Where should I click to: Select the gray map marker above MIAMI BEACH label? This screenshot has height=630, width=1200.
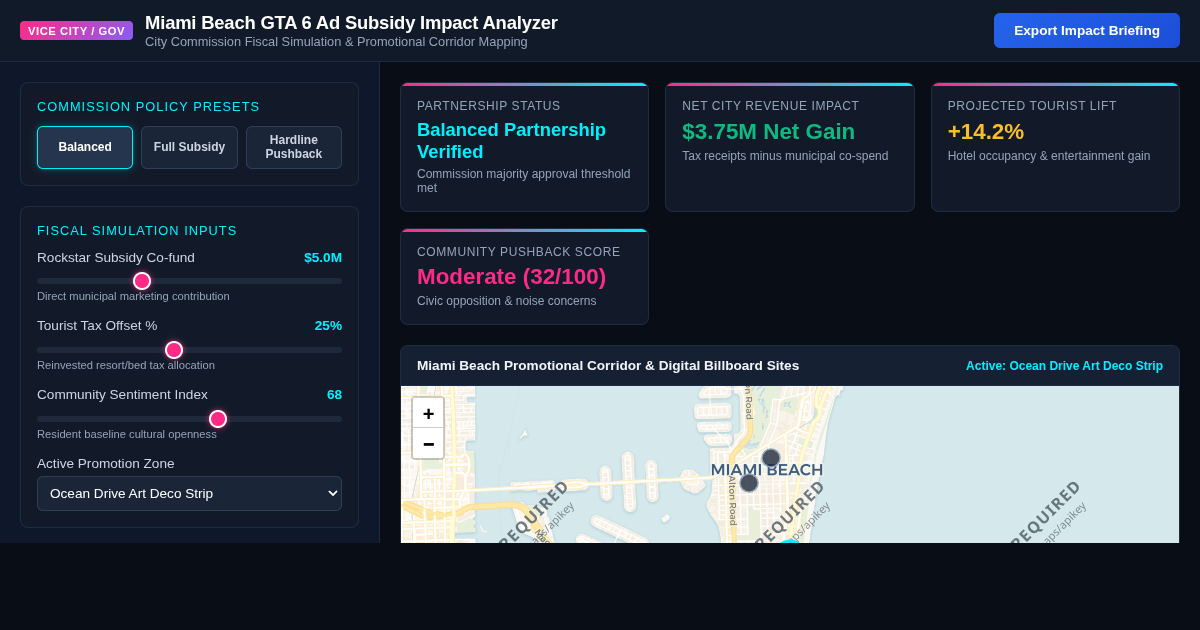(771, 458)
